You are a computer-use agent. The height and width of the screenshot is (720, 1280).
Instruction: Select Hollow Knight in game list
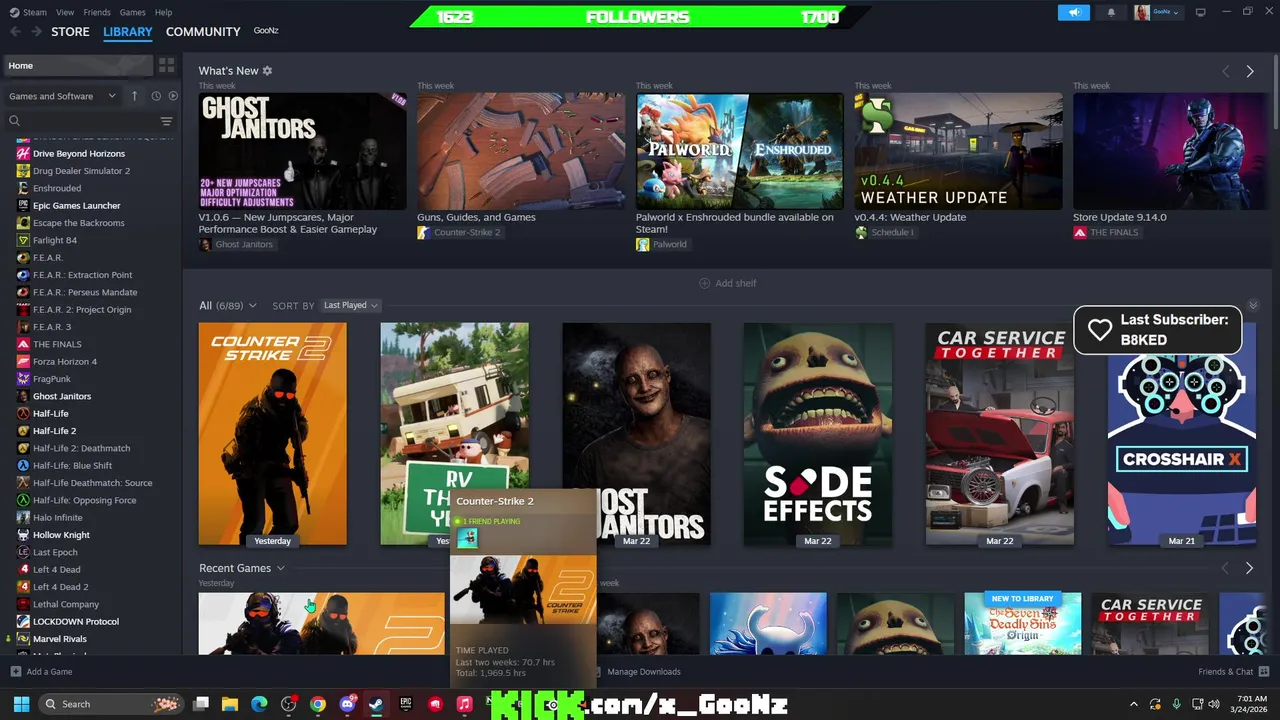[x=61, y=535]
